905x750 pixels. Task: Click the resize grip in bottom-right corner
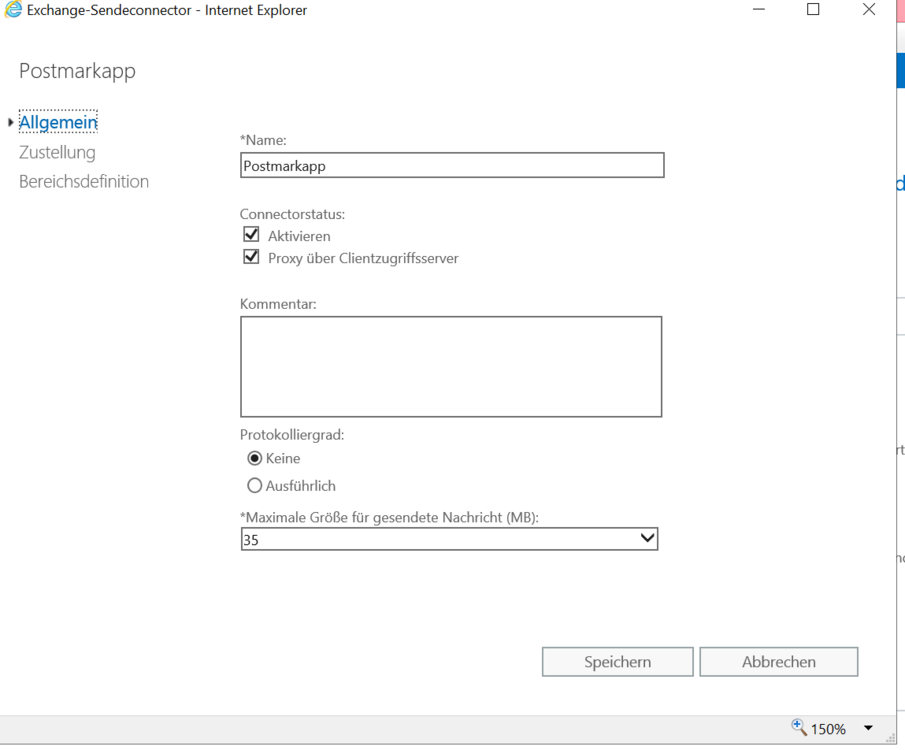[890, 738]
